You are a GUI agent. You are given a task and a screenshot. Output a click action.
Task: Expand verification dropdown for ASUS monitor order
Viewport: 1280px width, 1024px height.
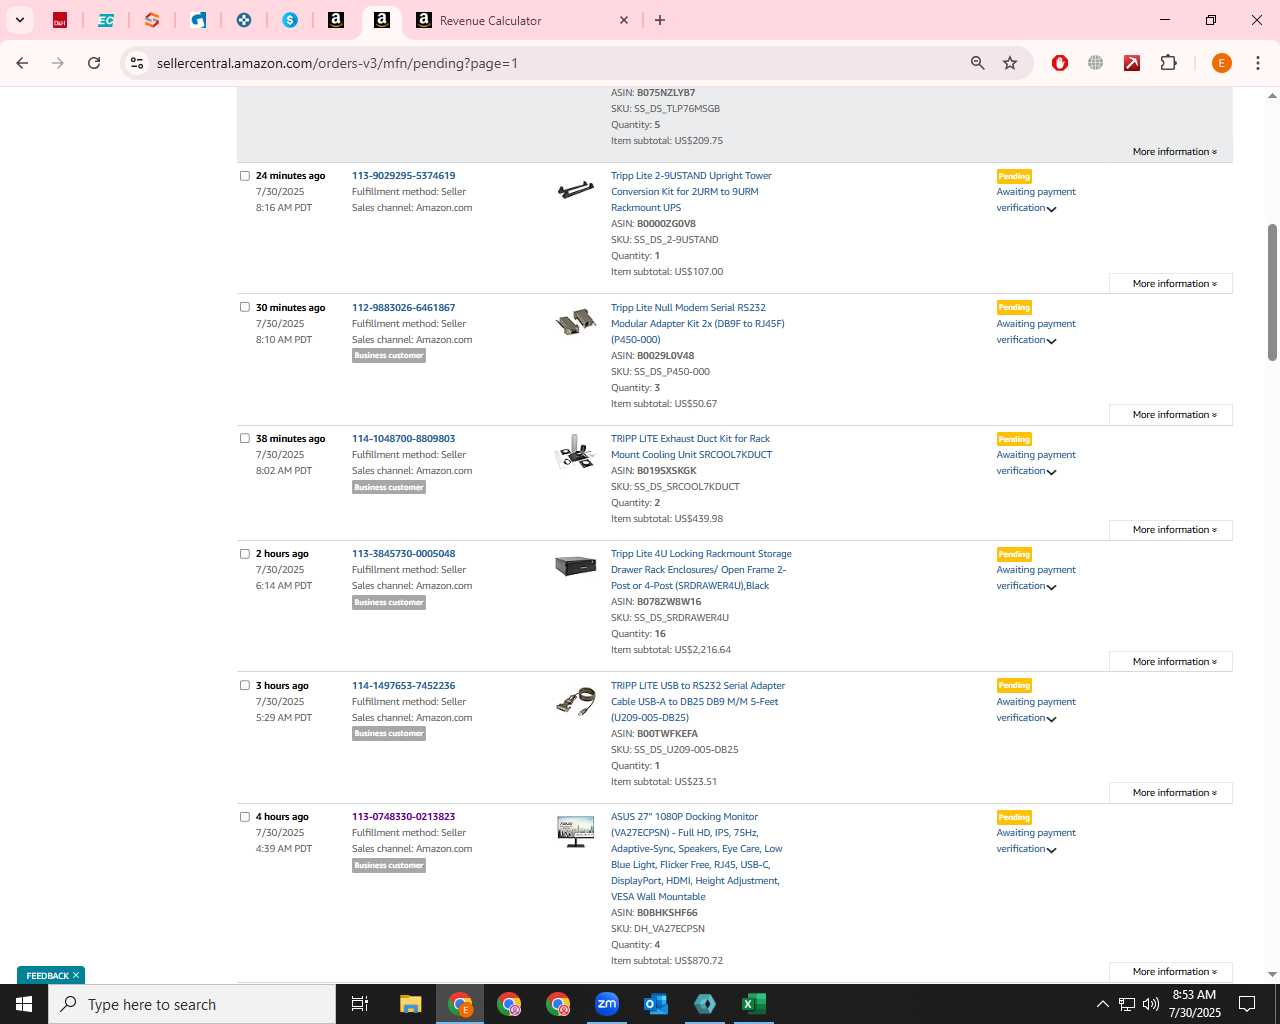pos(1051,850)
